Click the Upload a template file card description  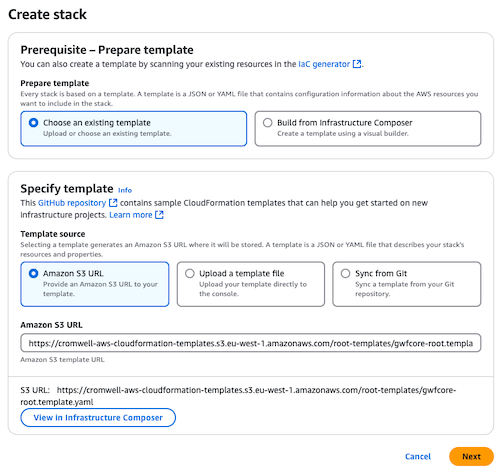click(x=253, y=289)
